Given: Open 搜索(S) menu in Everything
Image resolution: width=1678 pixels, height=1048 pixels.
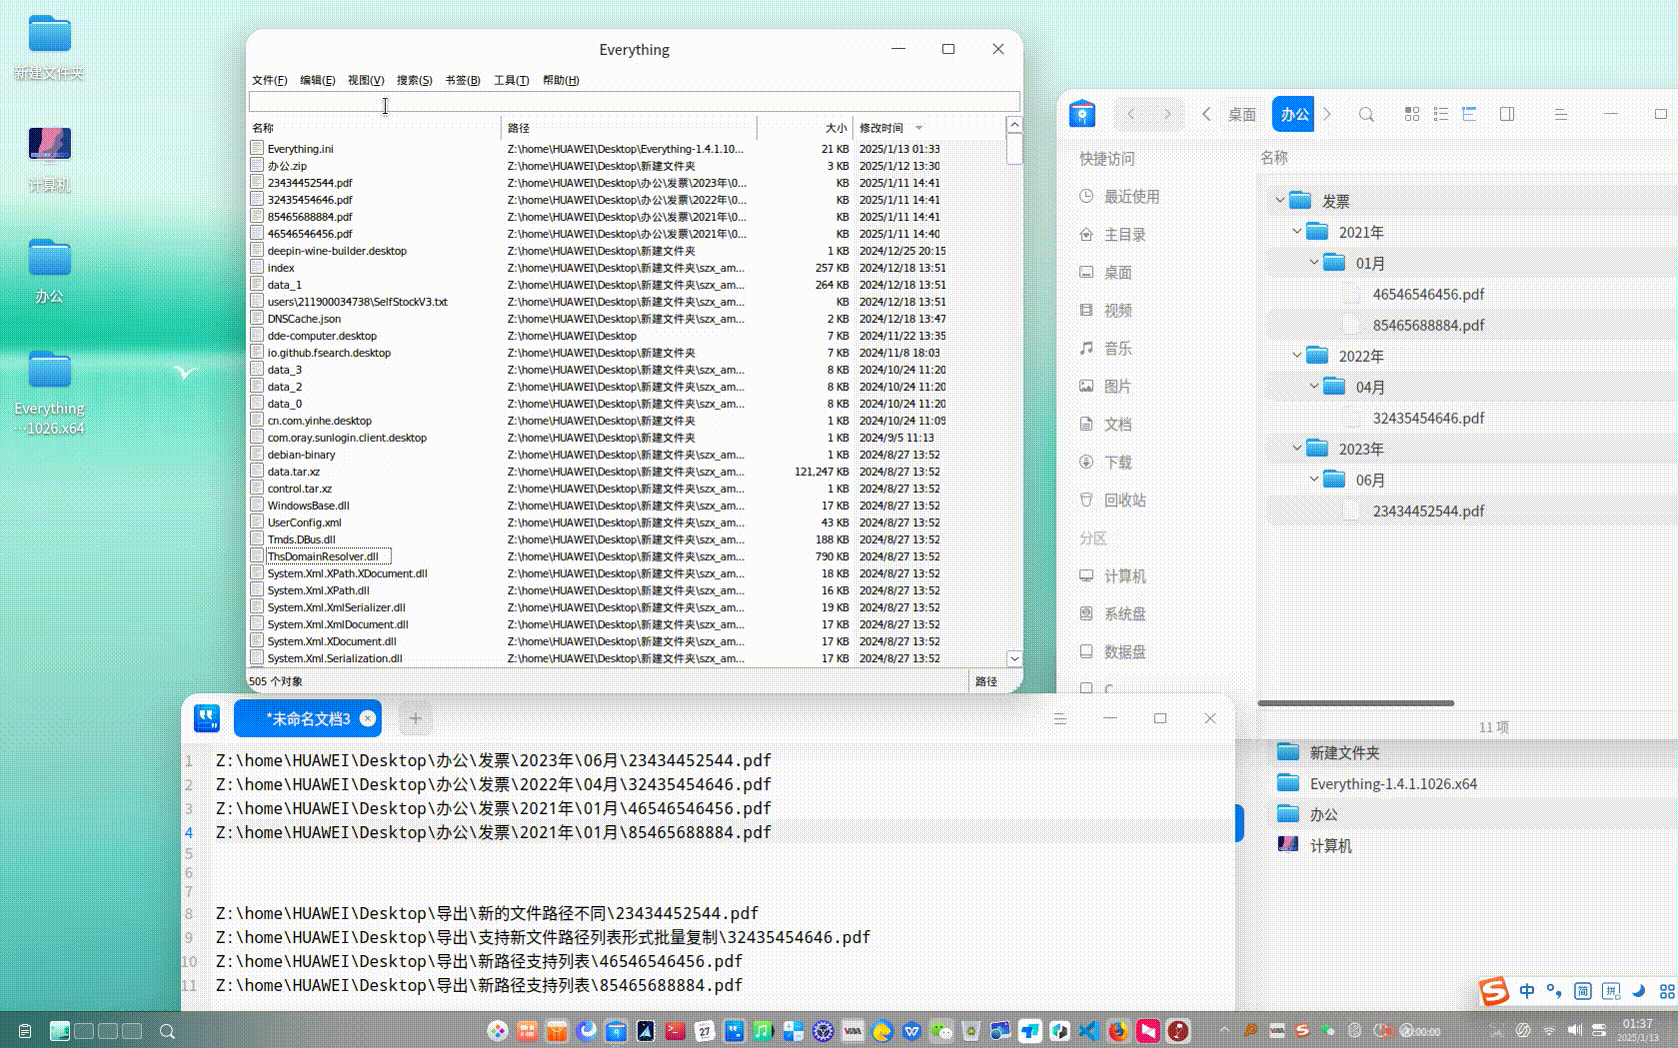Looking at the screenshot, I should 414,80.
